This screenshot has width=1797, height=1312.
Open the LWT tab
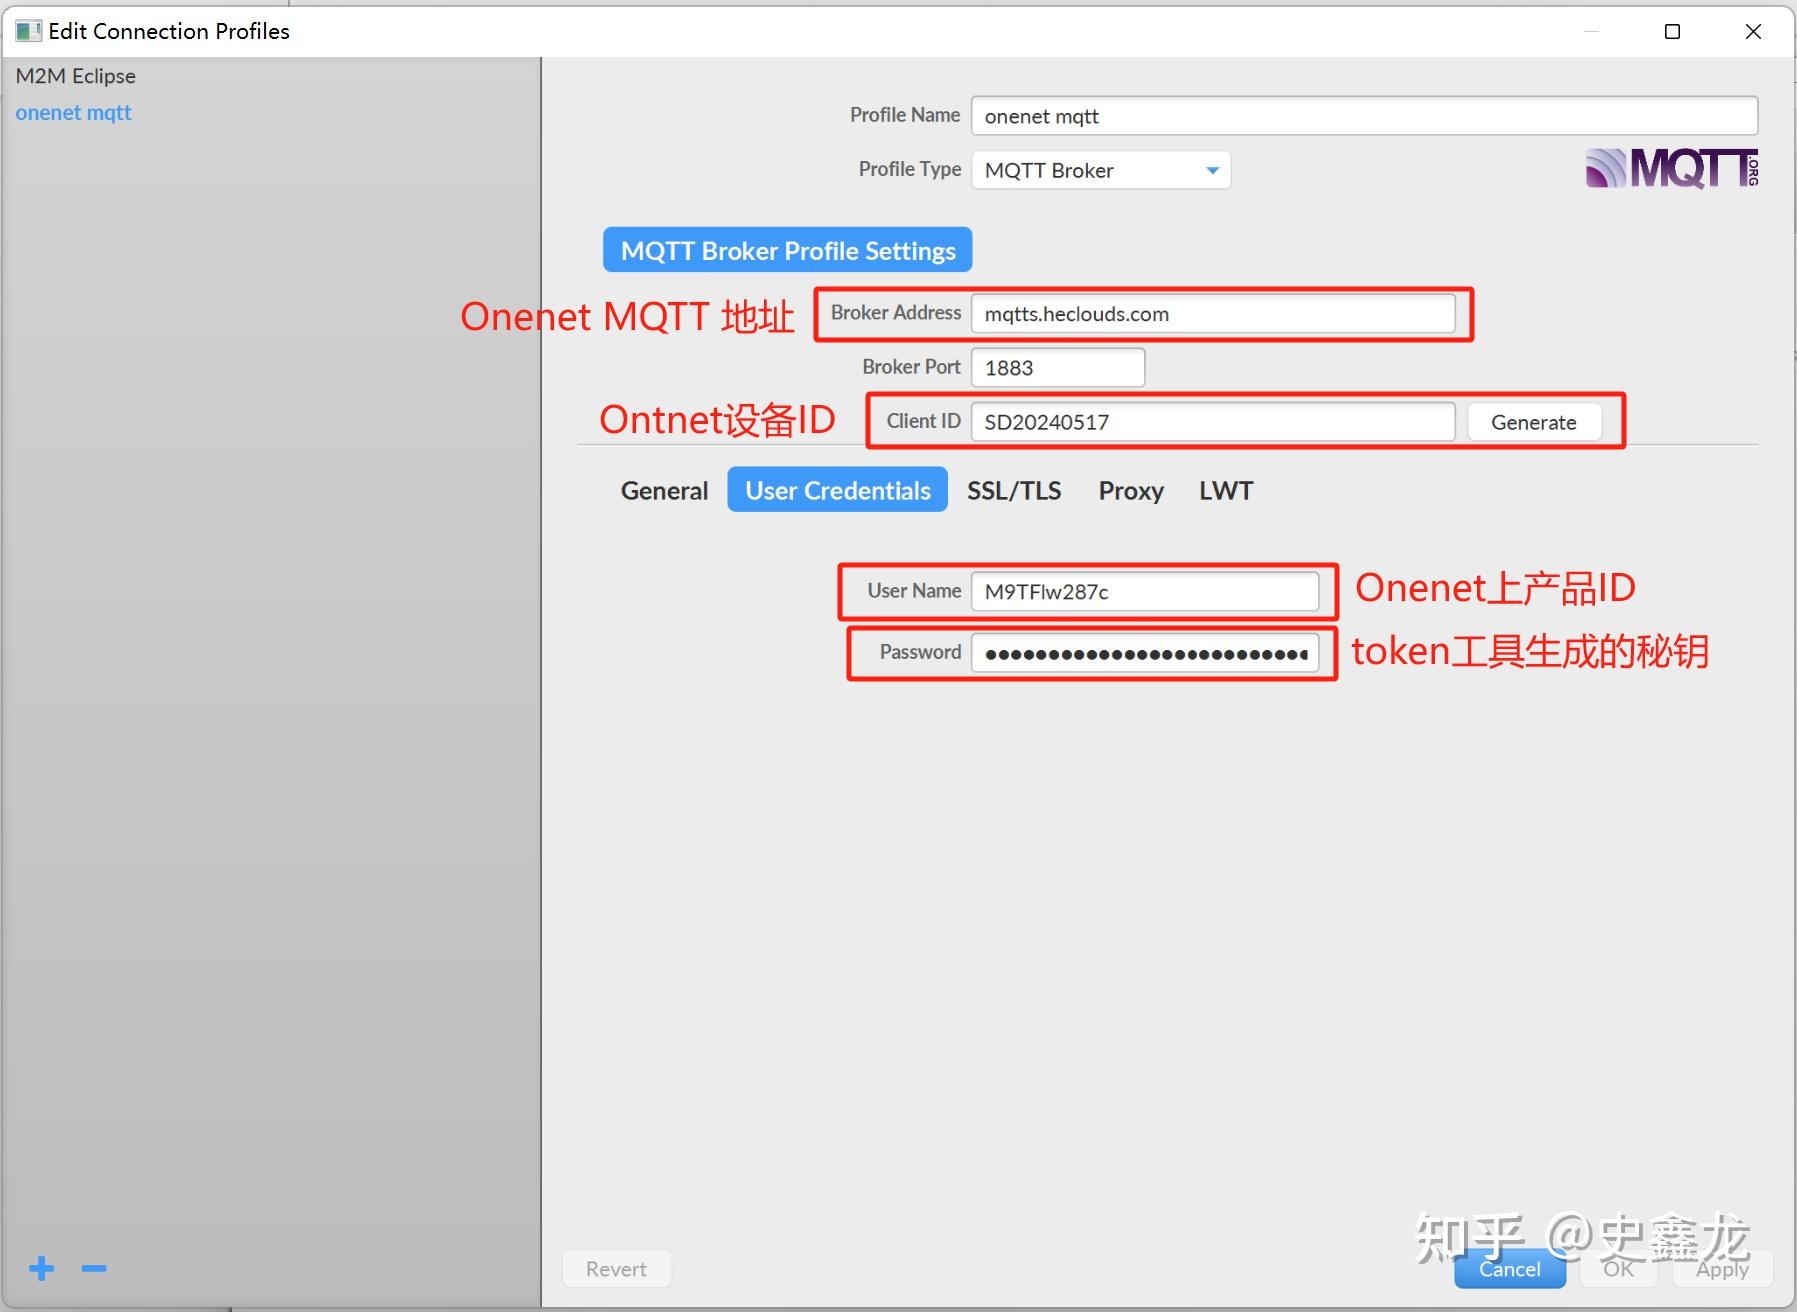[1225, 490]
